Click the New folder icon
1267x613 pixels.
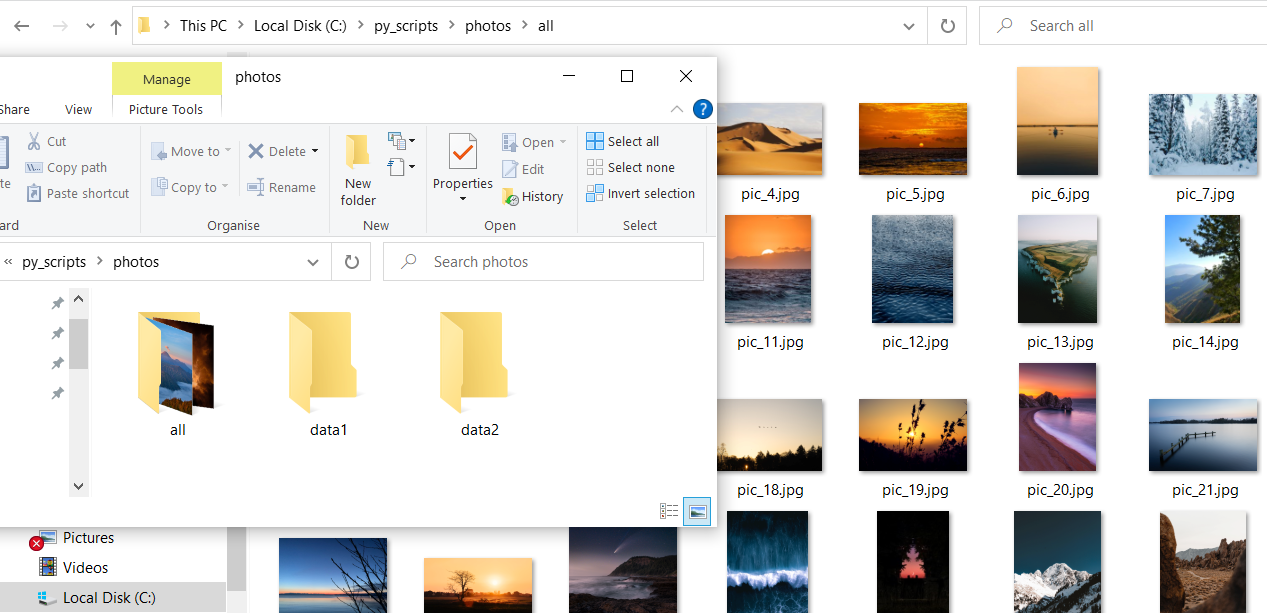[357, 153]
